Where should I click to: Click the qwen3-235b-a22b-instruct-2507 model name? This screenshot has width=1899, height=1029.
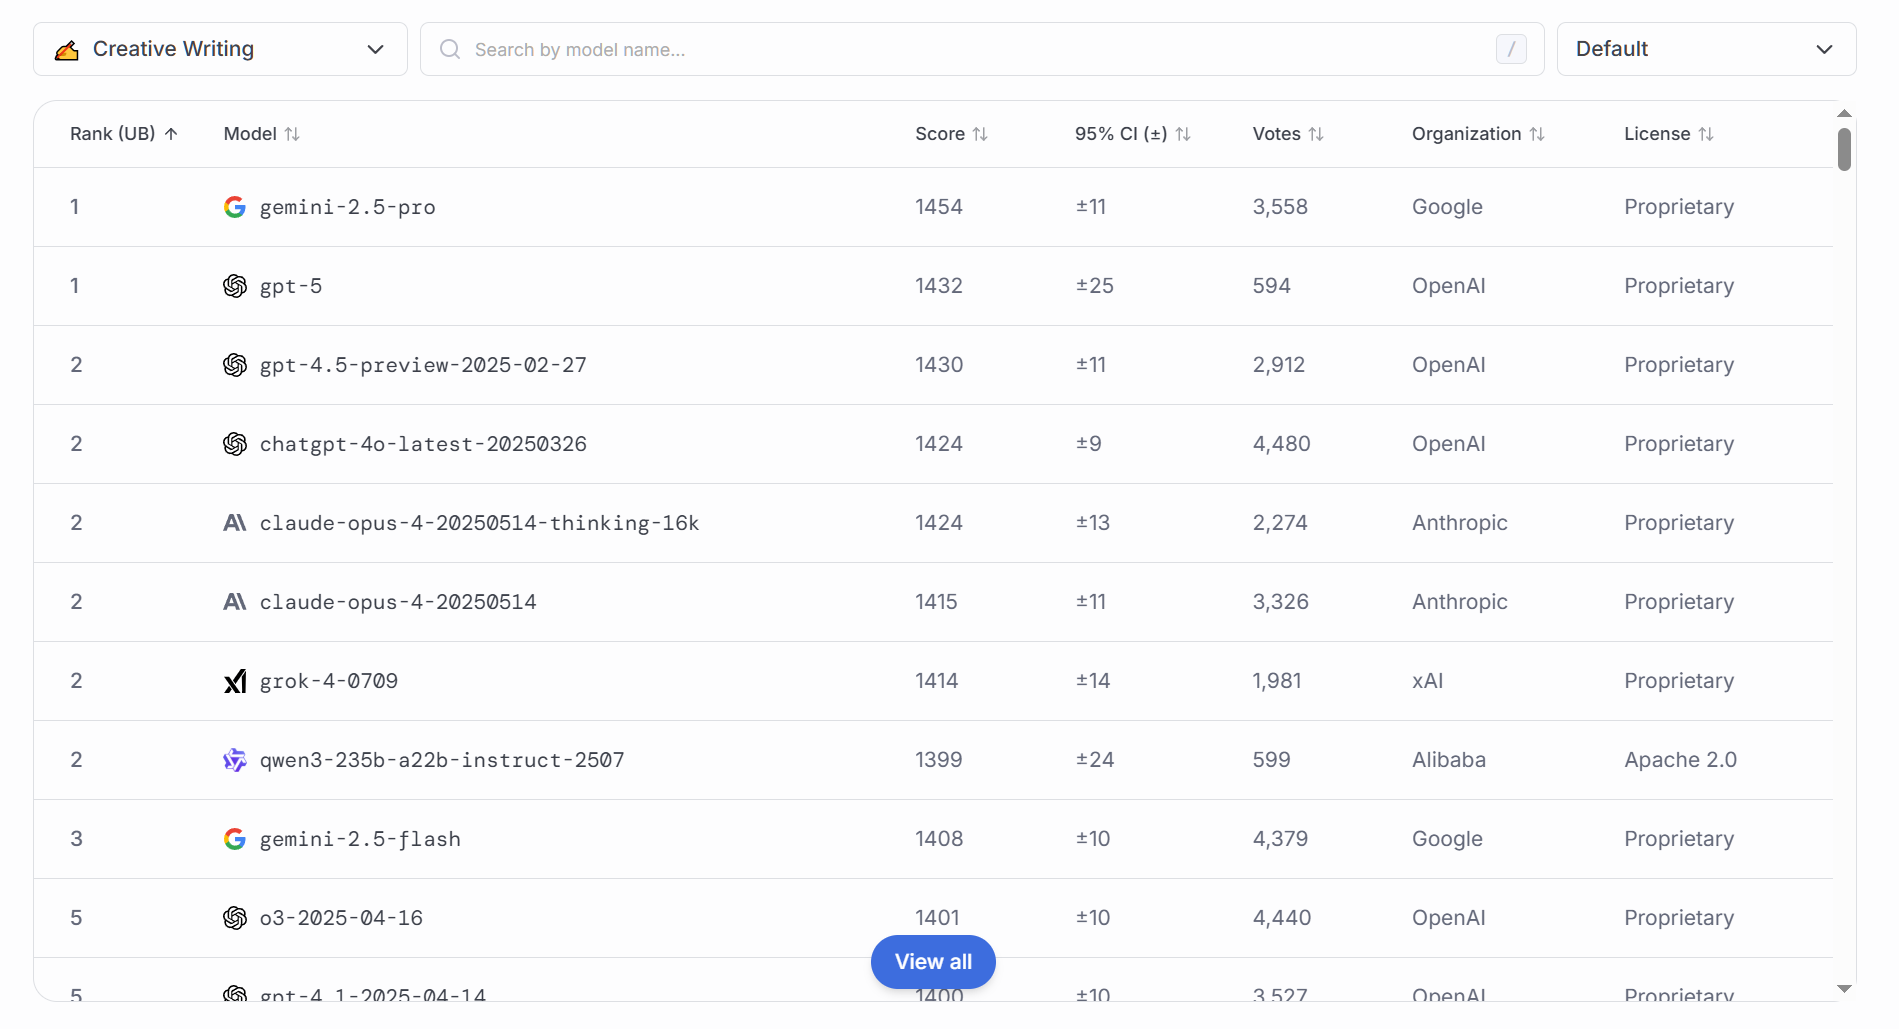(442, 760)
